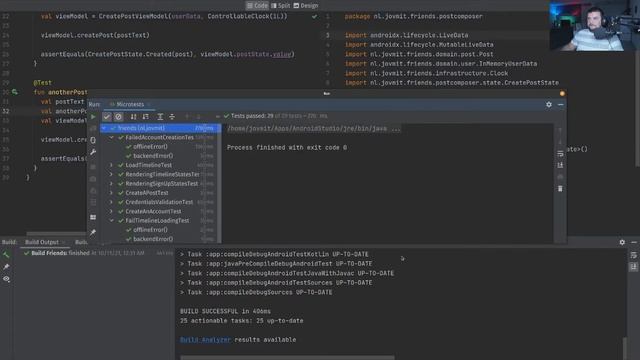Click the java command path line in console

click(313, 129)
